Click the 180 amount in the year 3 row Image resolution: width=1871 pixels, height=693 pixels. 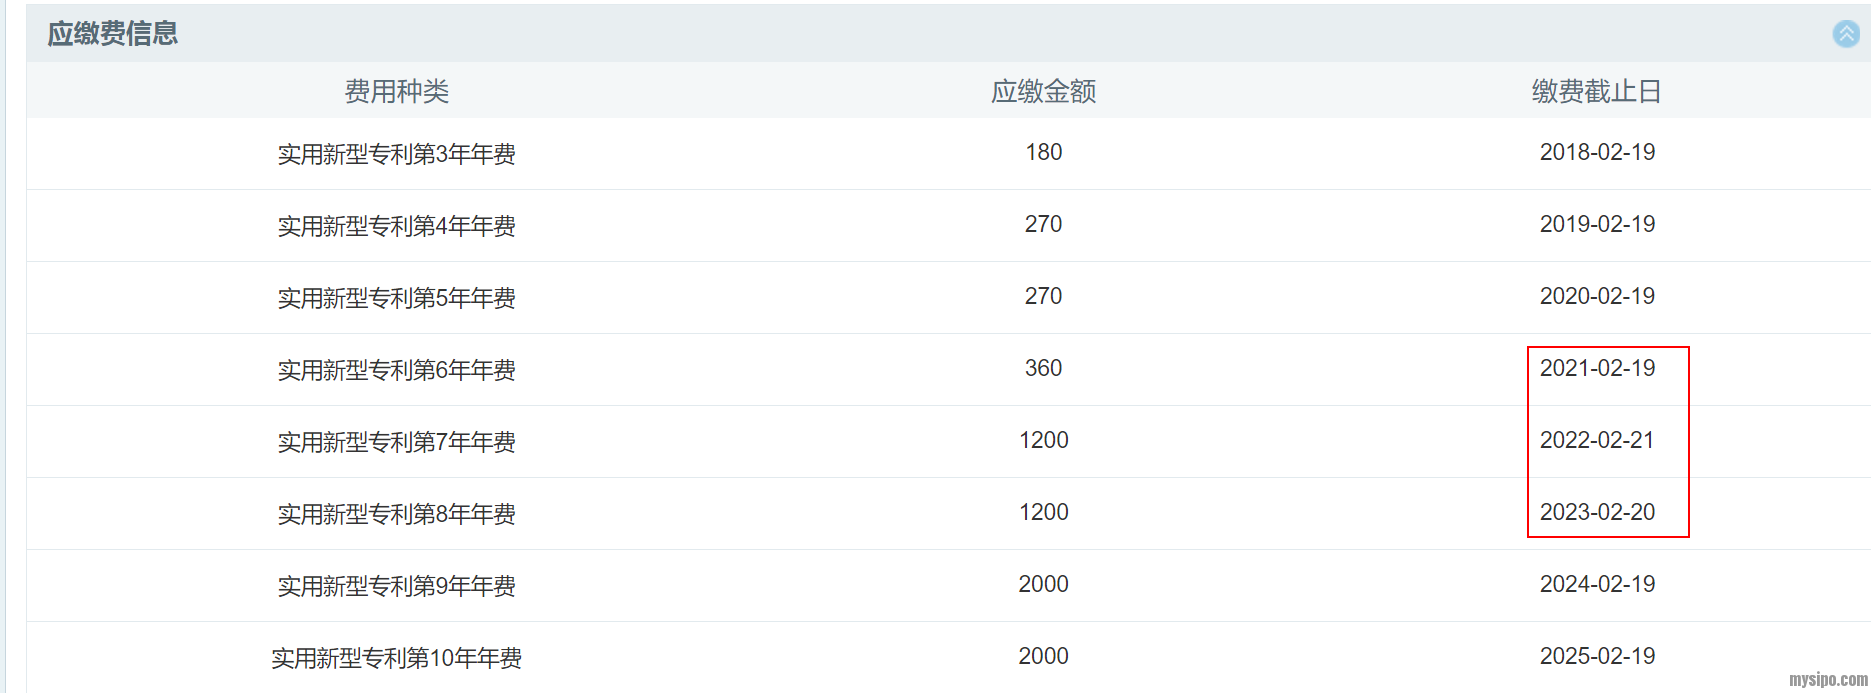tap(1043, 152)
